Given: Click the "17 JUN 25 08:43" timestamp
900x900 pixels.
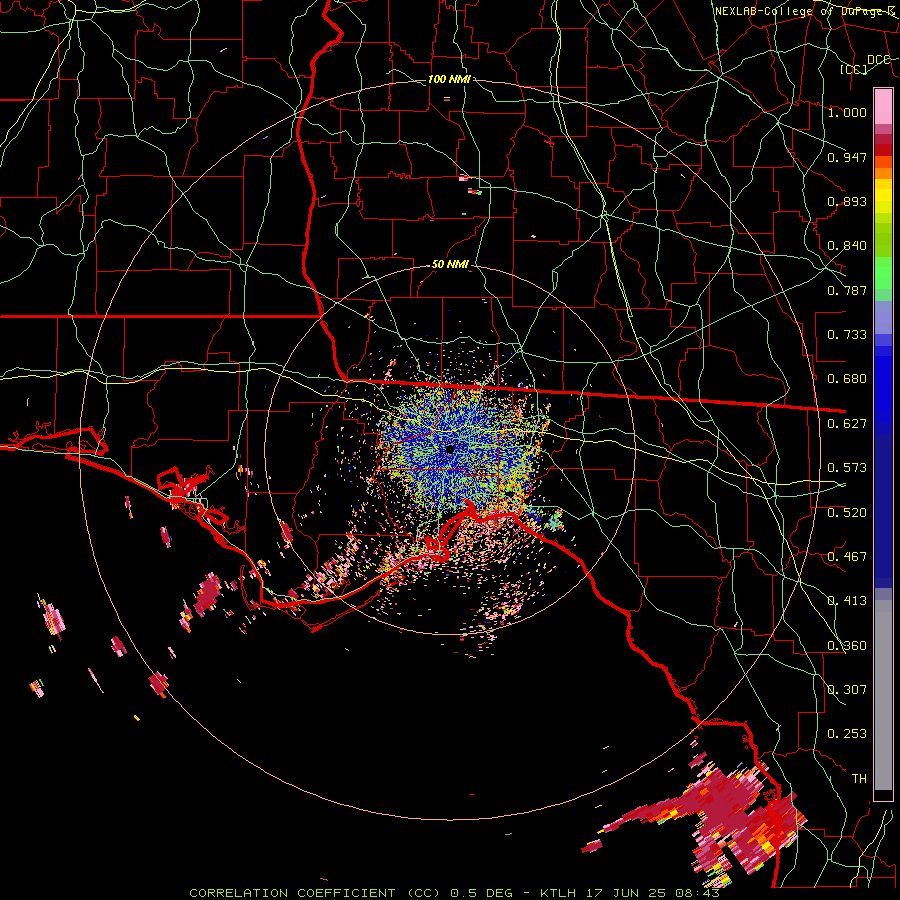Looking at the screenshot, I should coord(653,893).
